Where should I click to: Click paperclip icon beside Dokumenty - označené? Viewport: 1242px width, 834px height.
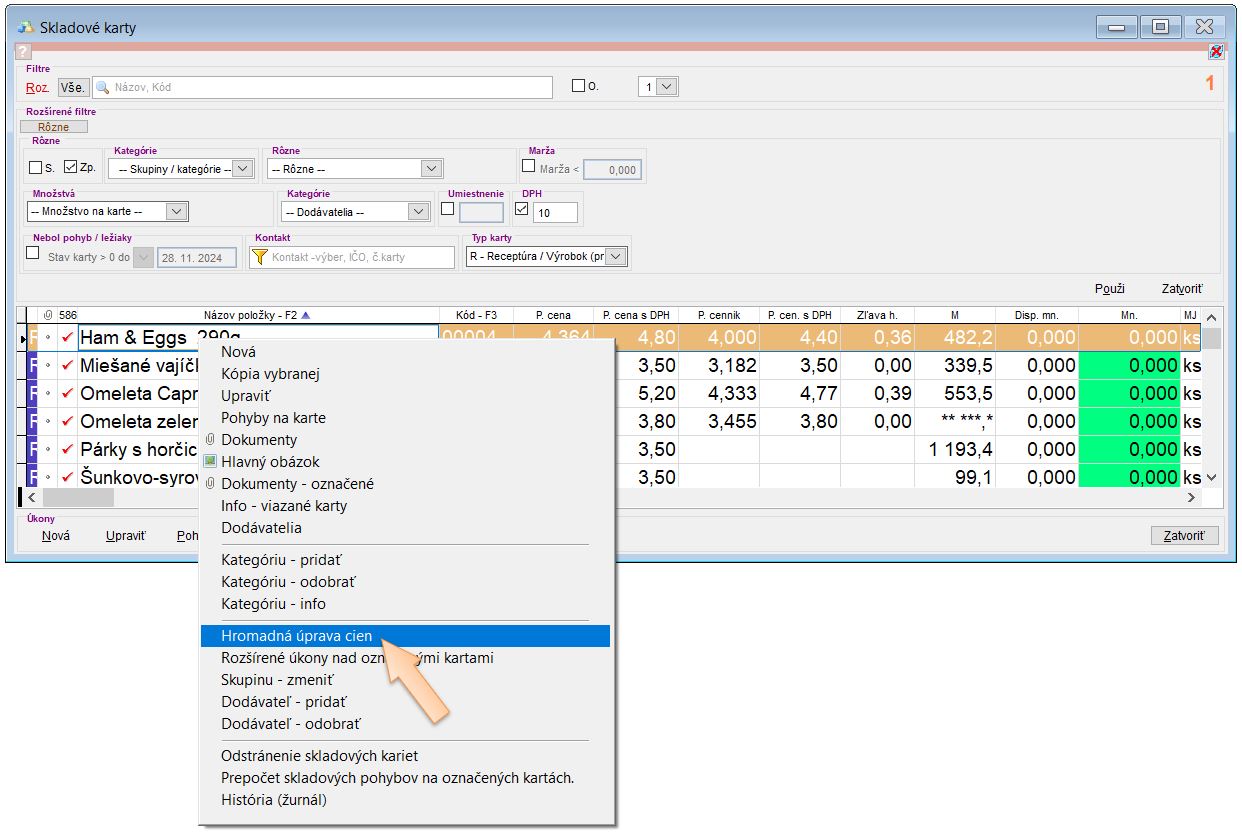tap(210, 484)
